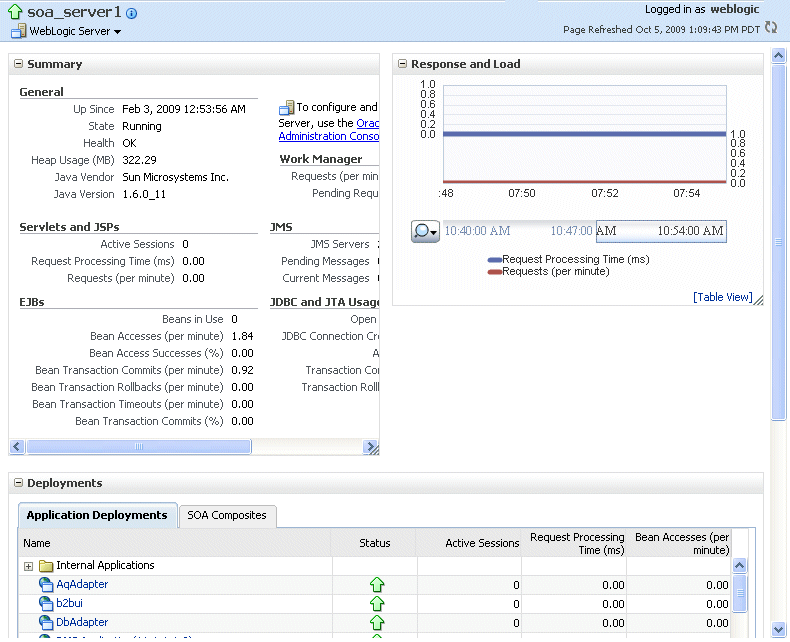Click the Bean Accesses value '1.84'
The height and width of the screenshot is (642, 790).
click(x=242, y=336)
